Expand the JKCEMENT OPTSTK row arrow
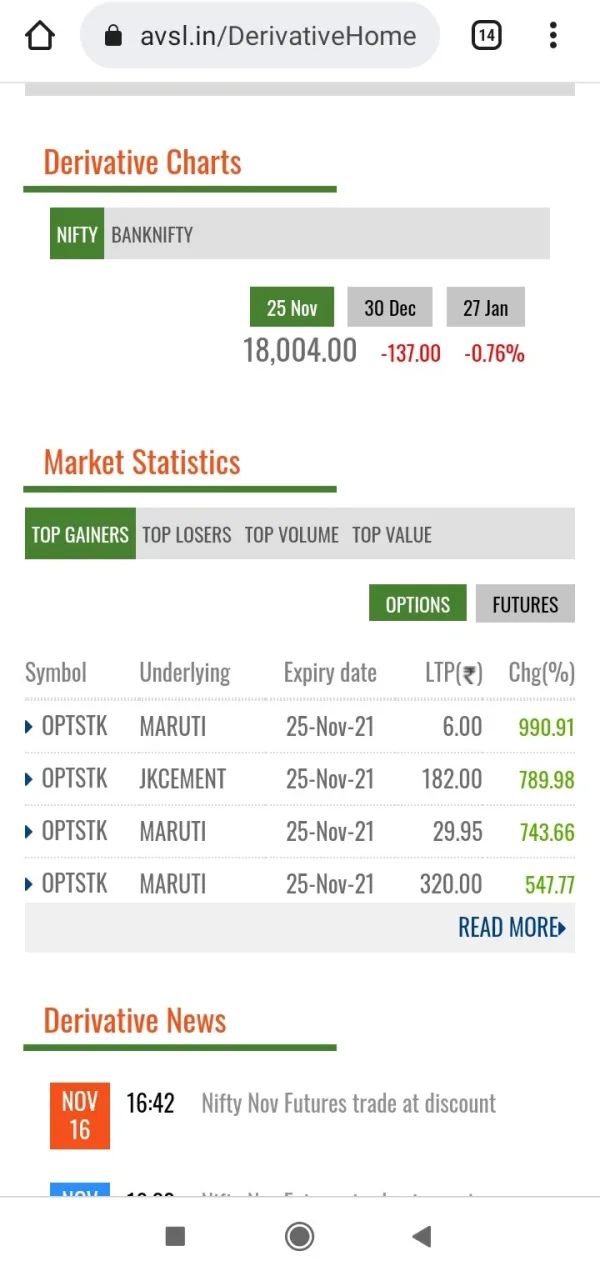This screenshot has width=600, height=1276. point(29,779)
